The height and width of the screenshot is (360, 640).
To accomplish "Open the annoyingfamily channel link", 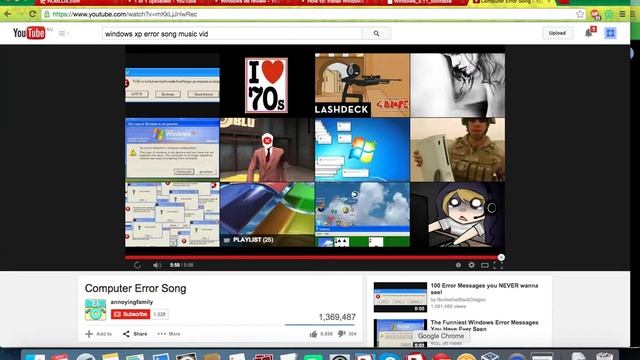I will click(132, 302).
